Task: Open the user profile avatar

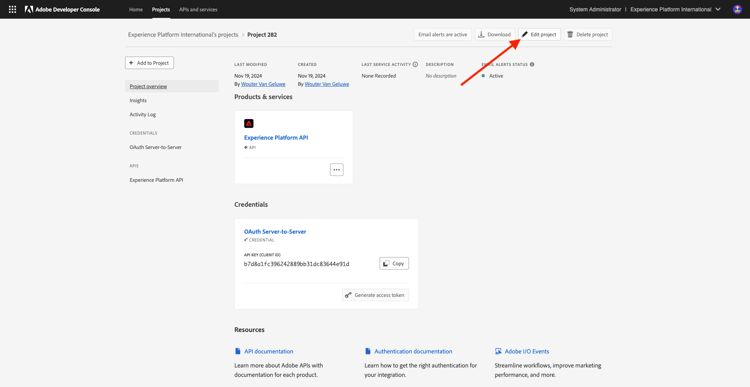Action: (737, 9)
